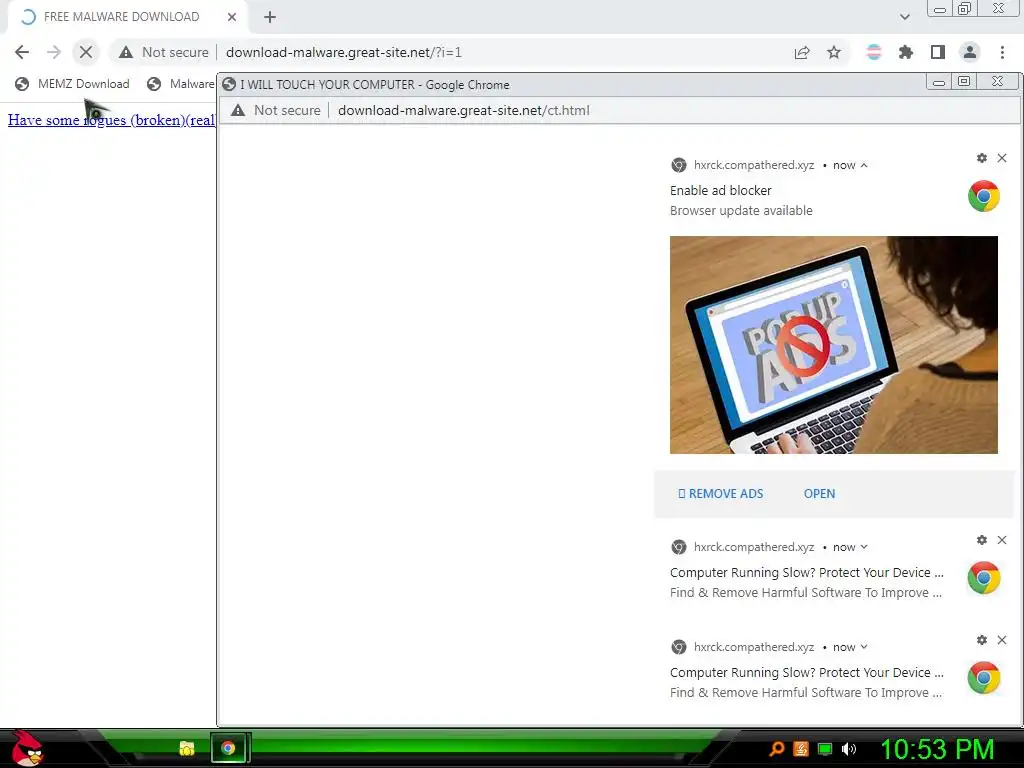1024x768 pixels.
Task: Stop page loading with the X button
Action: click(86, 52)
